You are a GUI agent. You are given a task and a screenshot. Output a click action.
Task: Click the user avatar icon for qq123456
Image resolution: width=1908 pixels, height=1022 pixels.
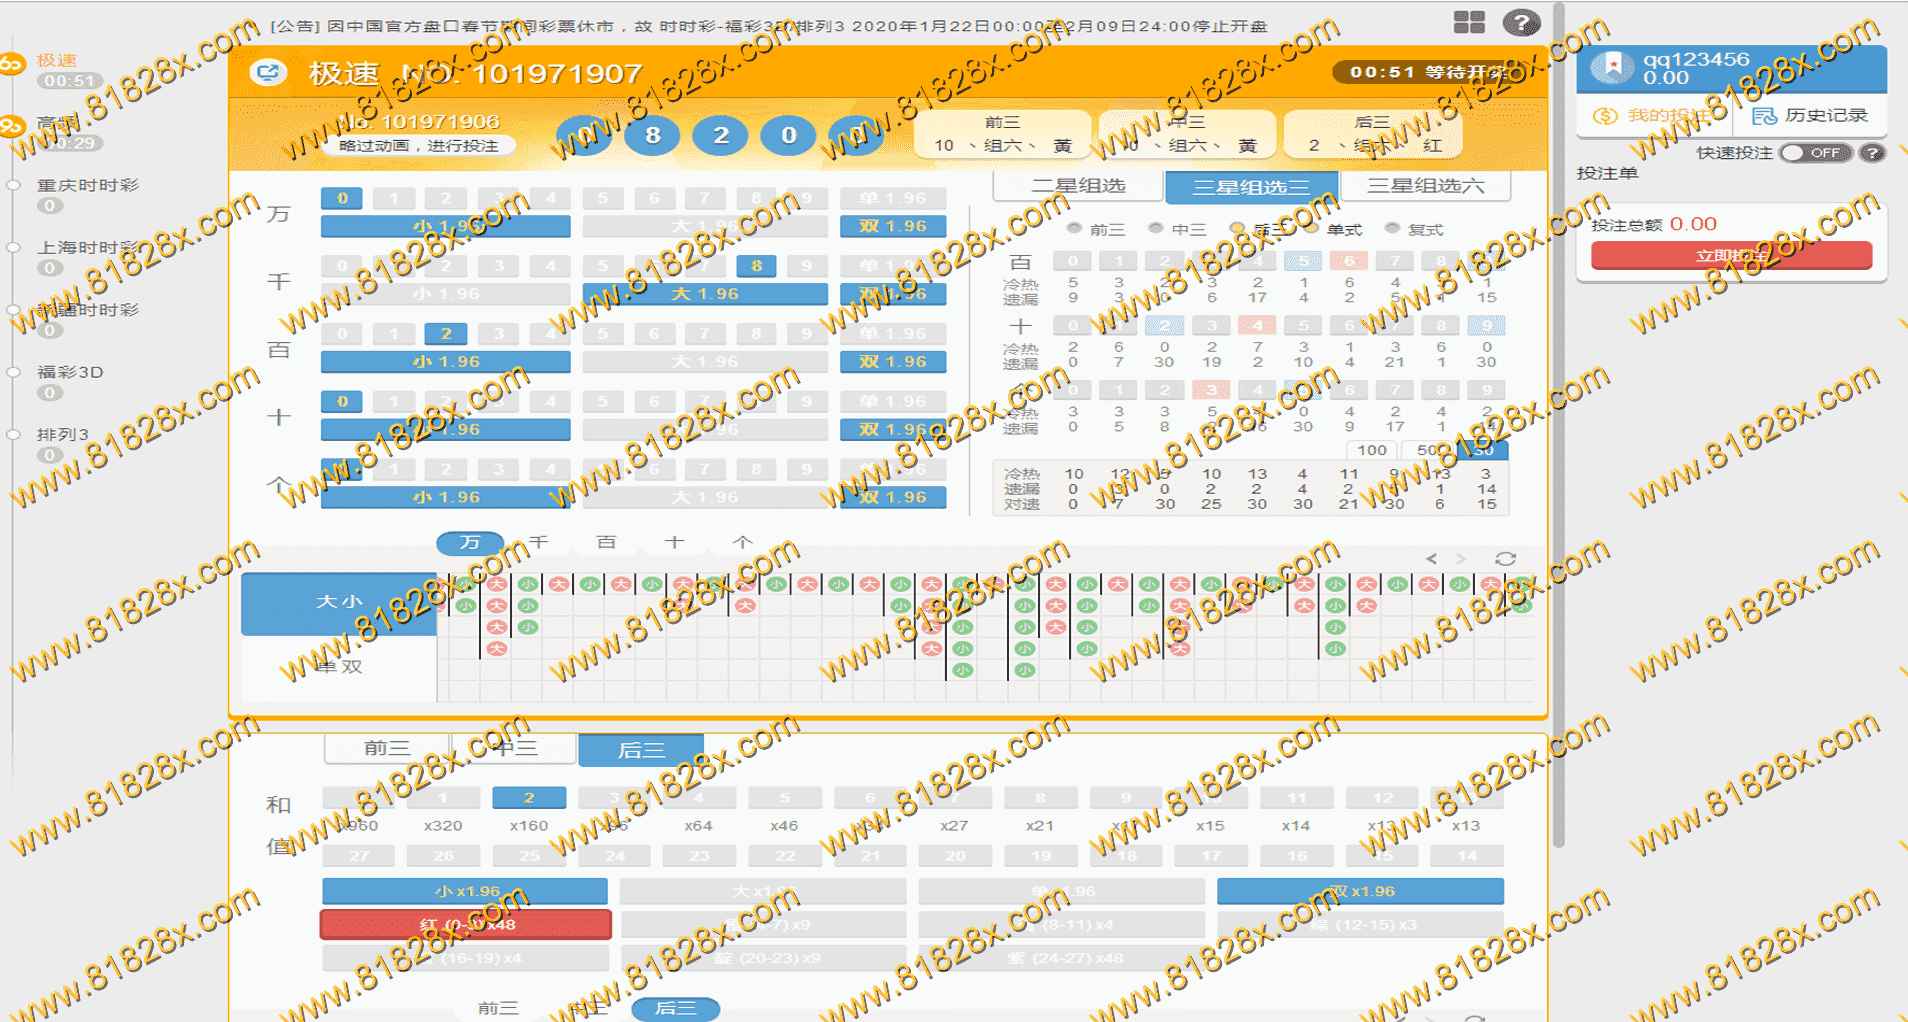tap(1611, 67)
